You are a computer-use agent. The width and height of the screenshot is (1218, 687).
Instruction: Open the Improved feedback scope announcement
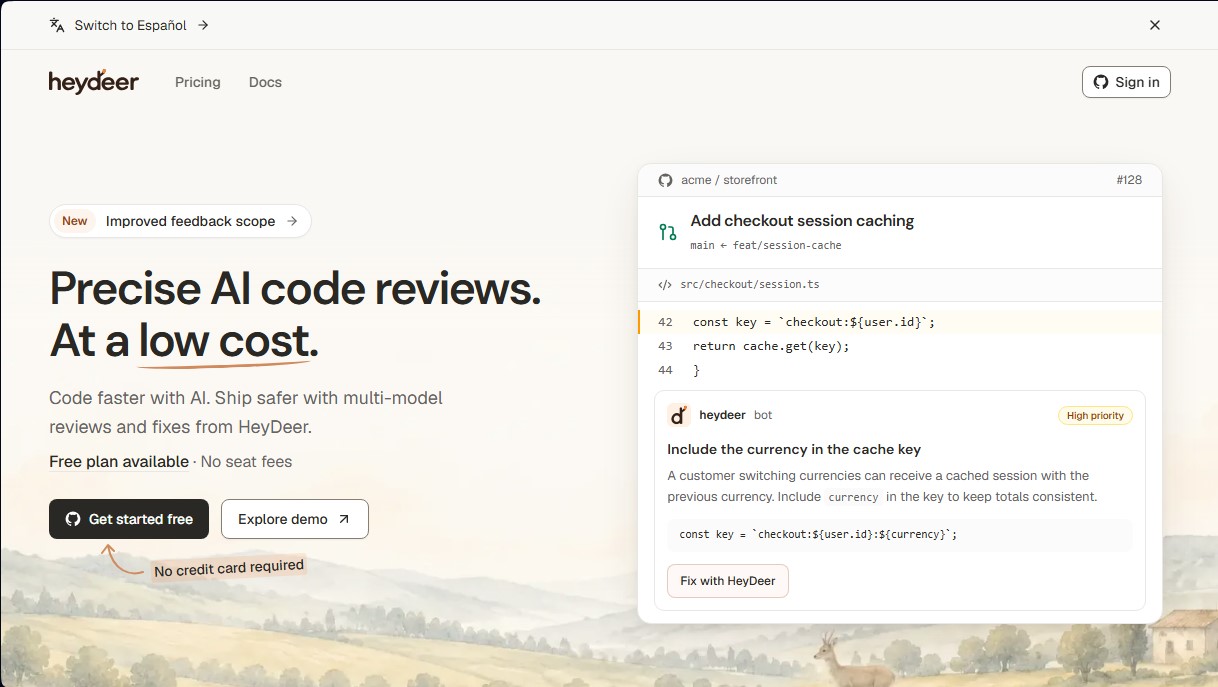click(180, 221)
